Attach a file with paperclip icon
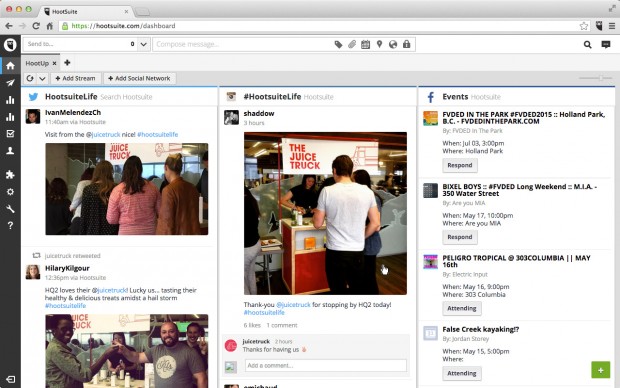620x388 pixels. [x=352, y=44]
